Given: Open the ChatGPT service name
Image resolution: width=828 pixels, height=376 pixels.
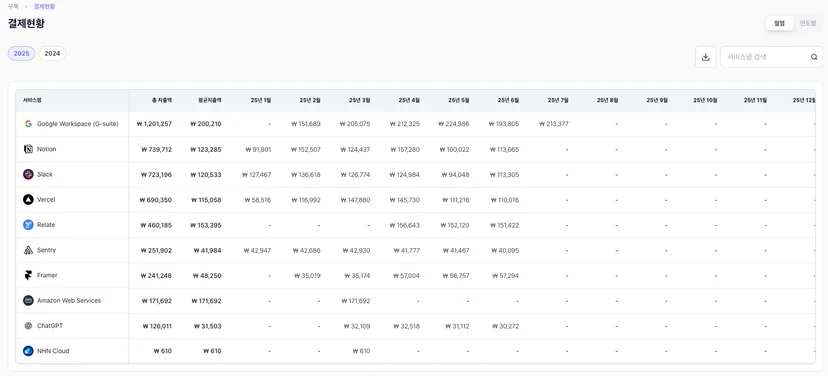Looking at the screenshot, I should point(50,326).
